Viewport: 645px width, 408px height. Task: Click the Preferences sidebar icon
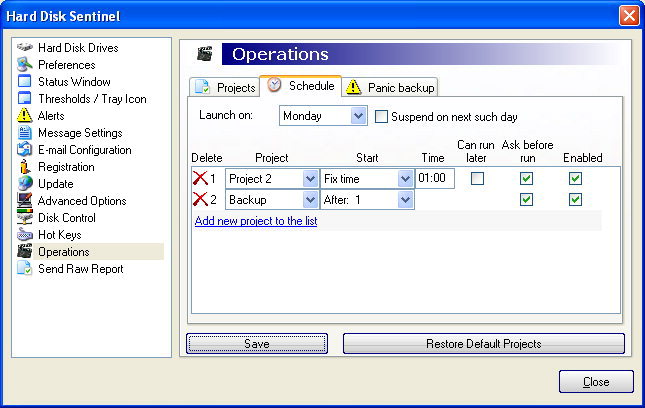(x=25, y=65)
